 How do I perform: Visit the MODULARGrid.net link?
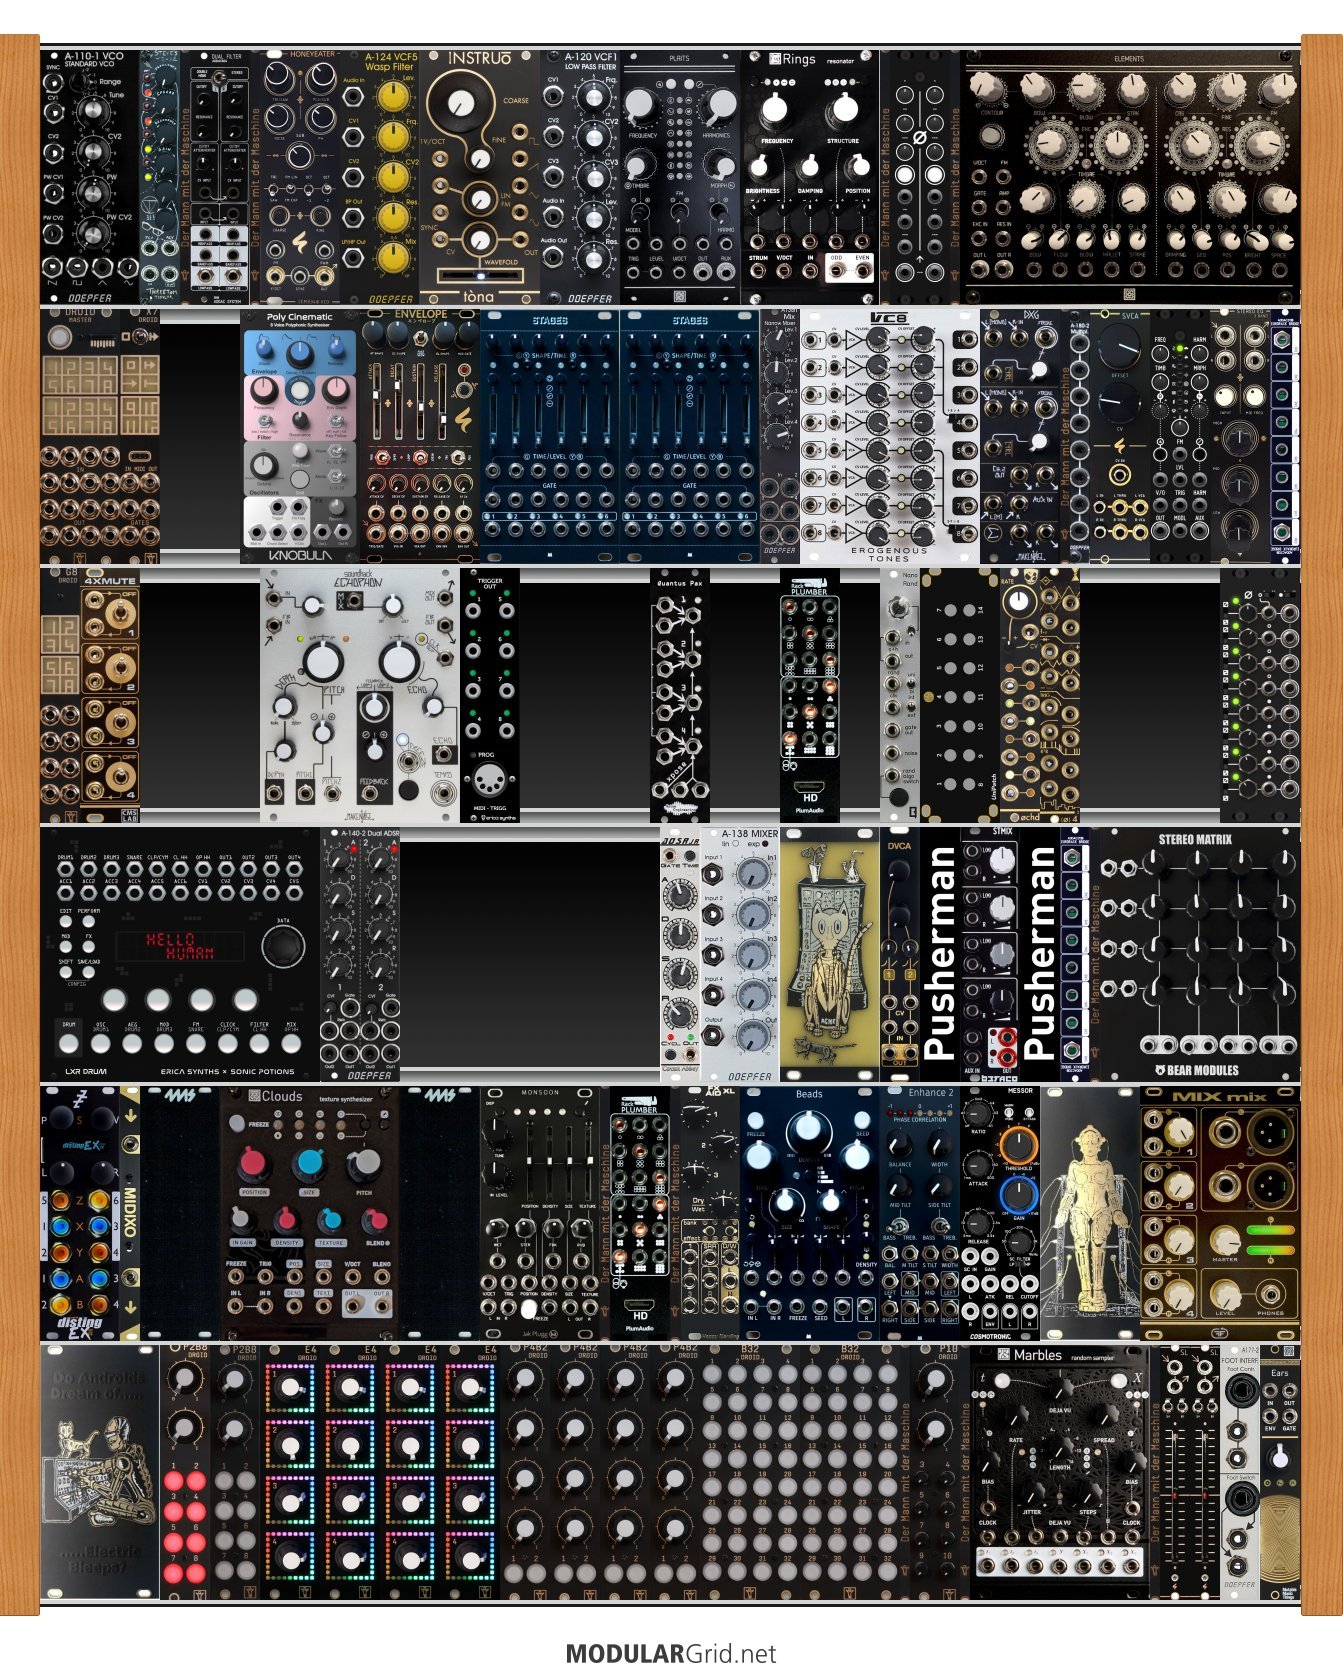pos(671,1654)
